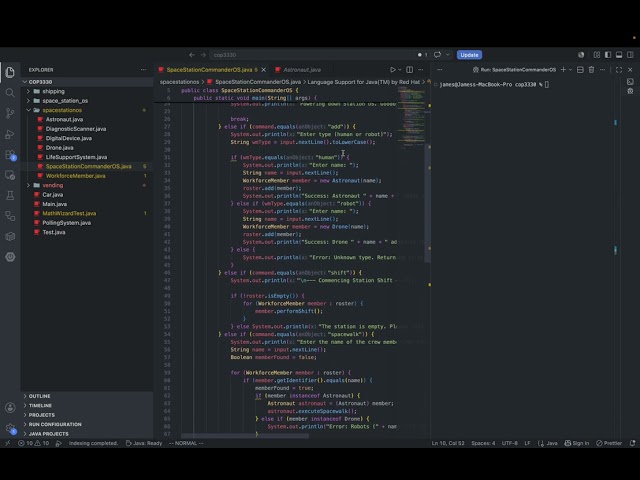Click the cop3330 command center search box
This screenshot has width=640, height=480.
tap(318, 55)
